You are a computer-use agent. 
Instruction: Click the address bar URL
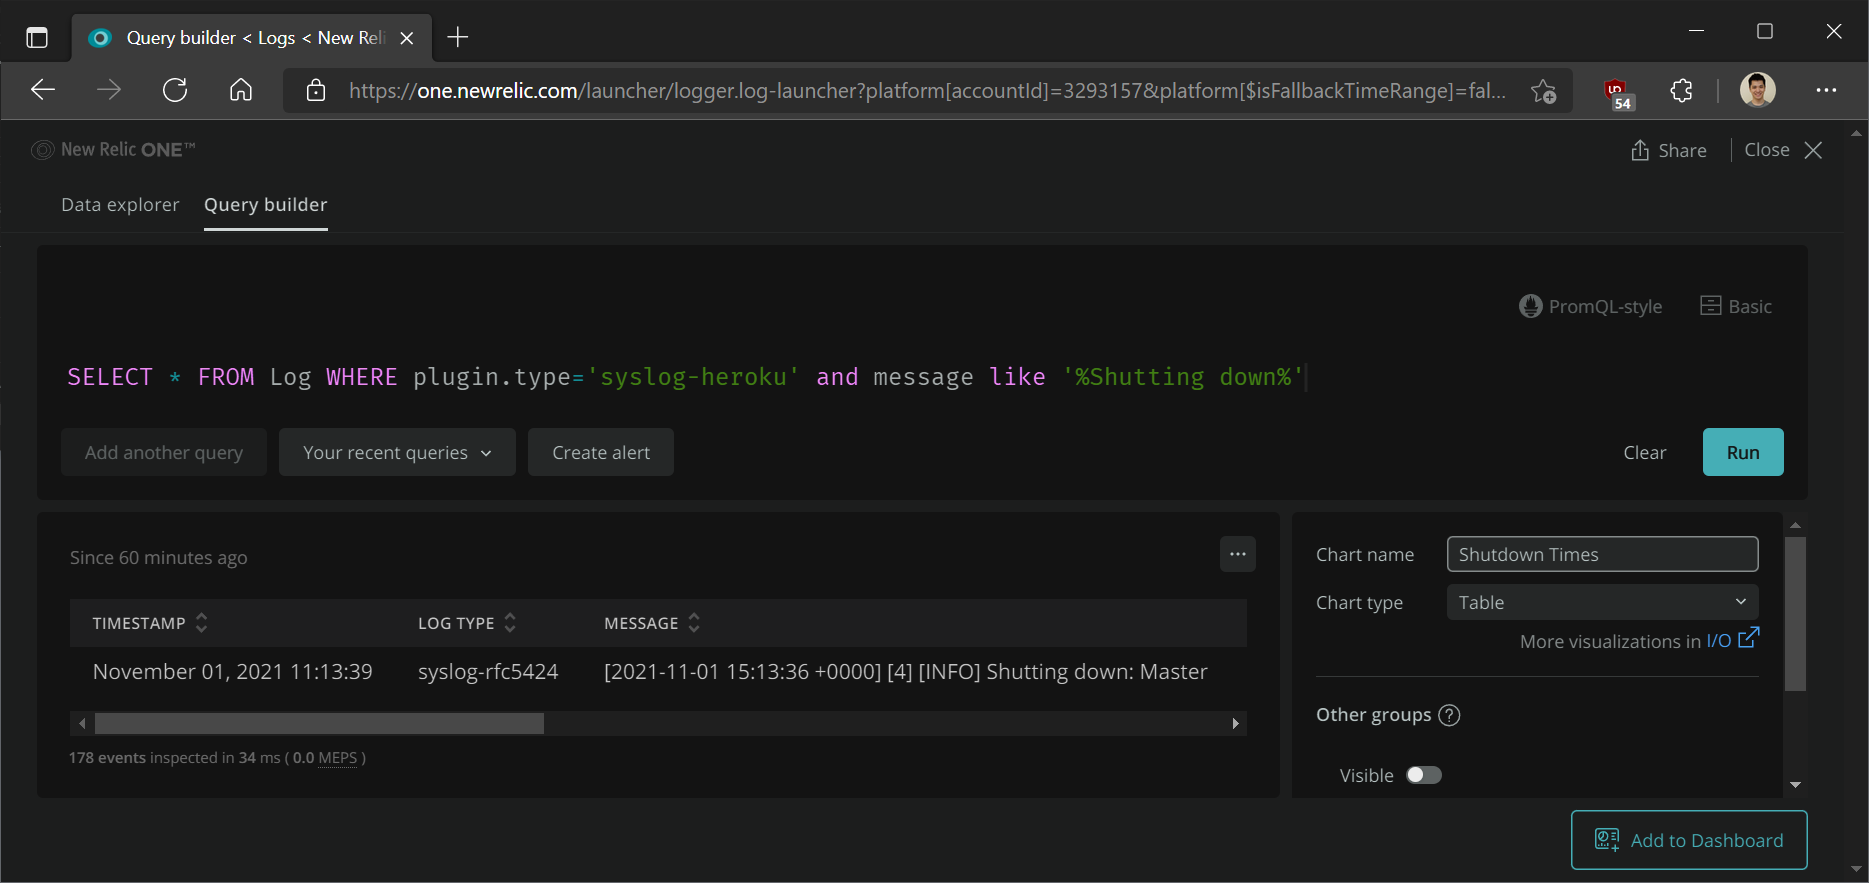(927, 91)
